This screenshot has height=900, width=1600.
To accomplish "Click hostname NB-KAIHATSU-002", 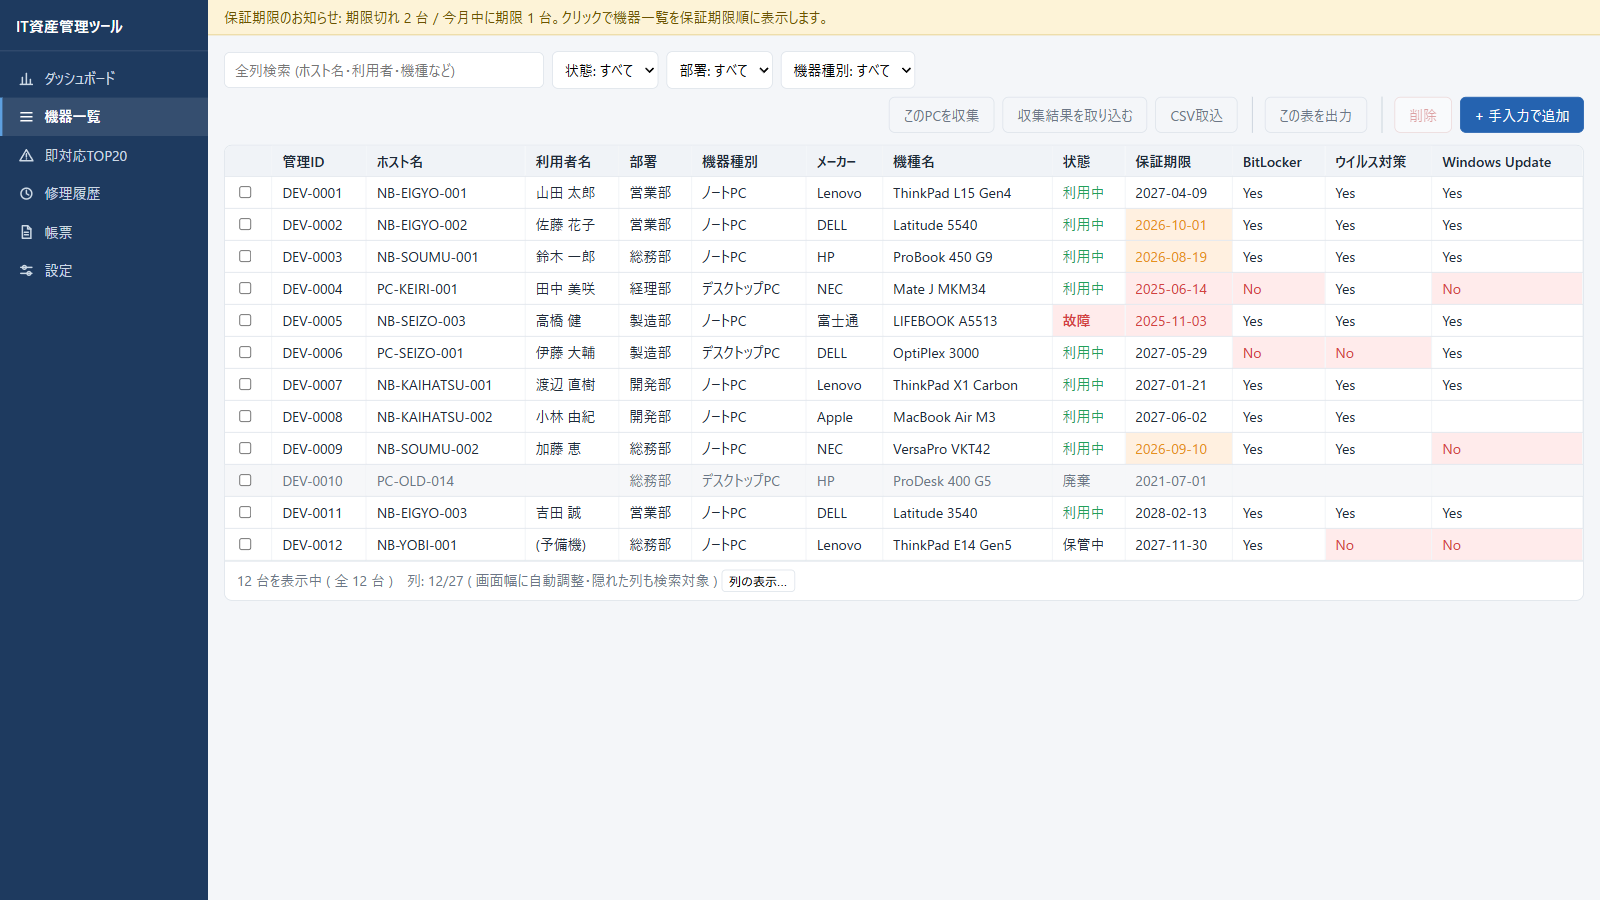I will click(x=434, y=417).
